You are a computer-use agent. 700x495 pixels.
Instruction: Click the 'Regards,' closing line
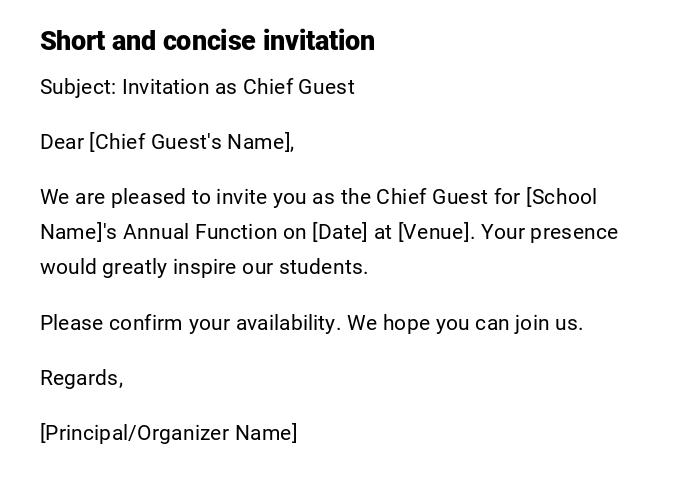(x=81, y=378)
